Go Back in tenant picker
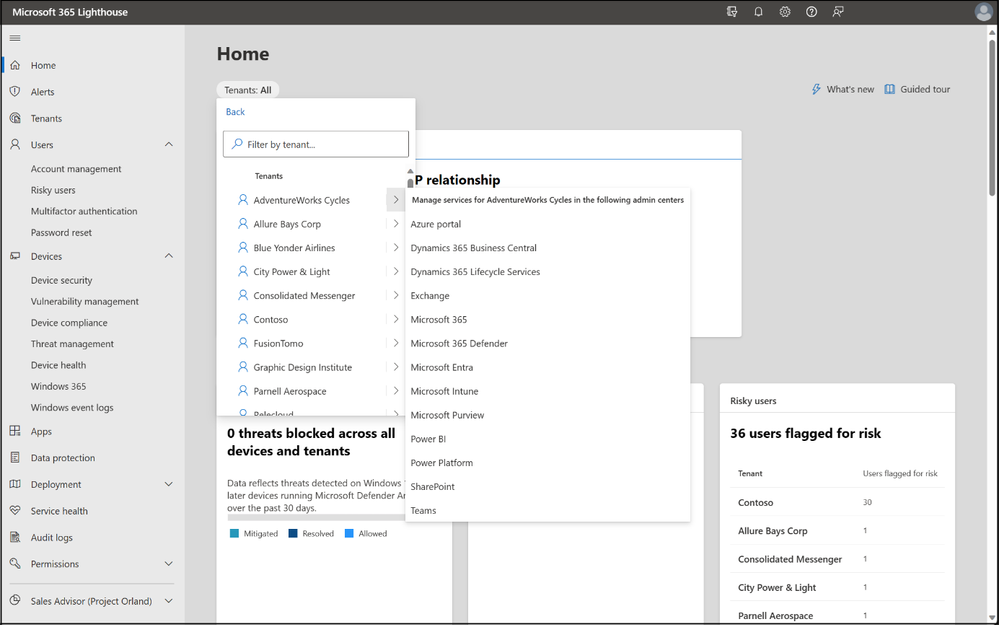Image resolution: width=999 pixels, height=625 pixels. [235, 111]
